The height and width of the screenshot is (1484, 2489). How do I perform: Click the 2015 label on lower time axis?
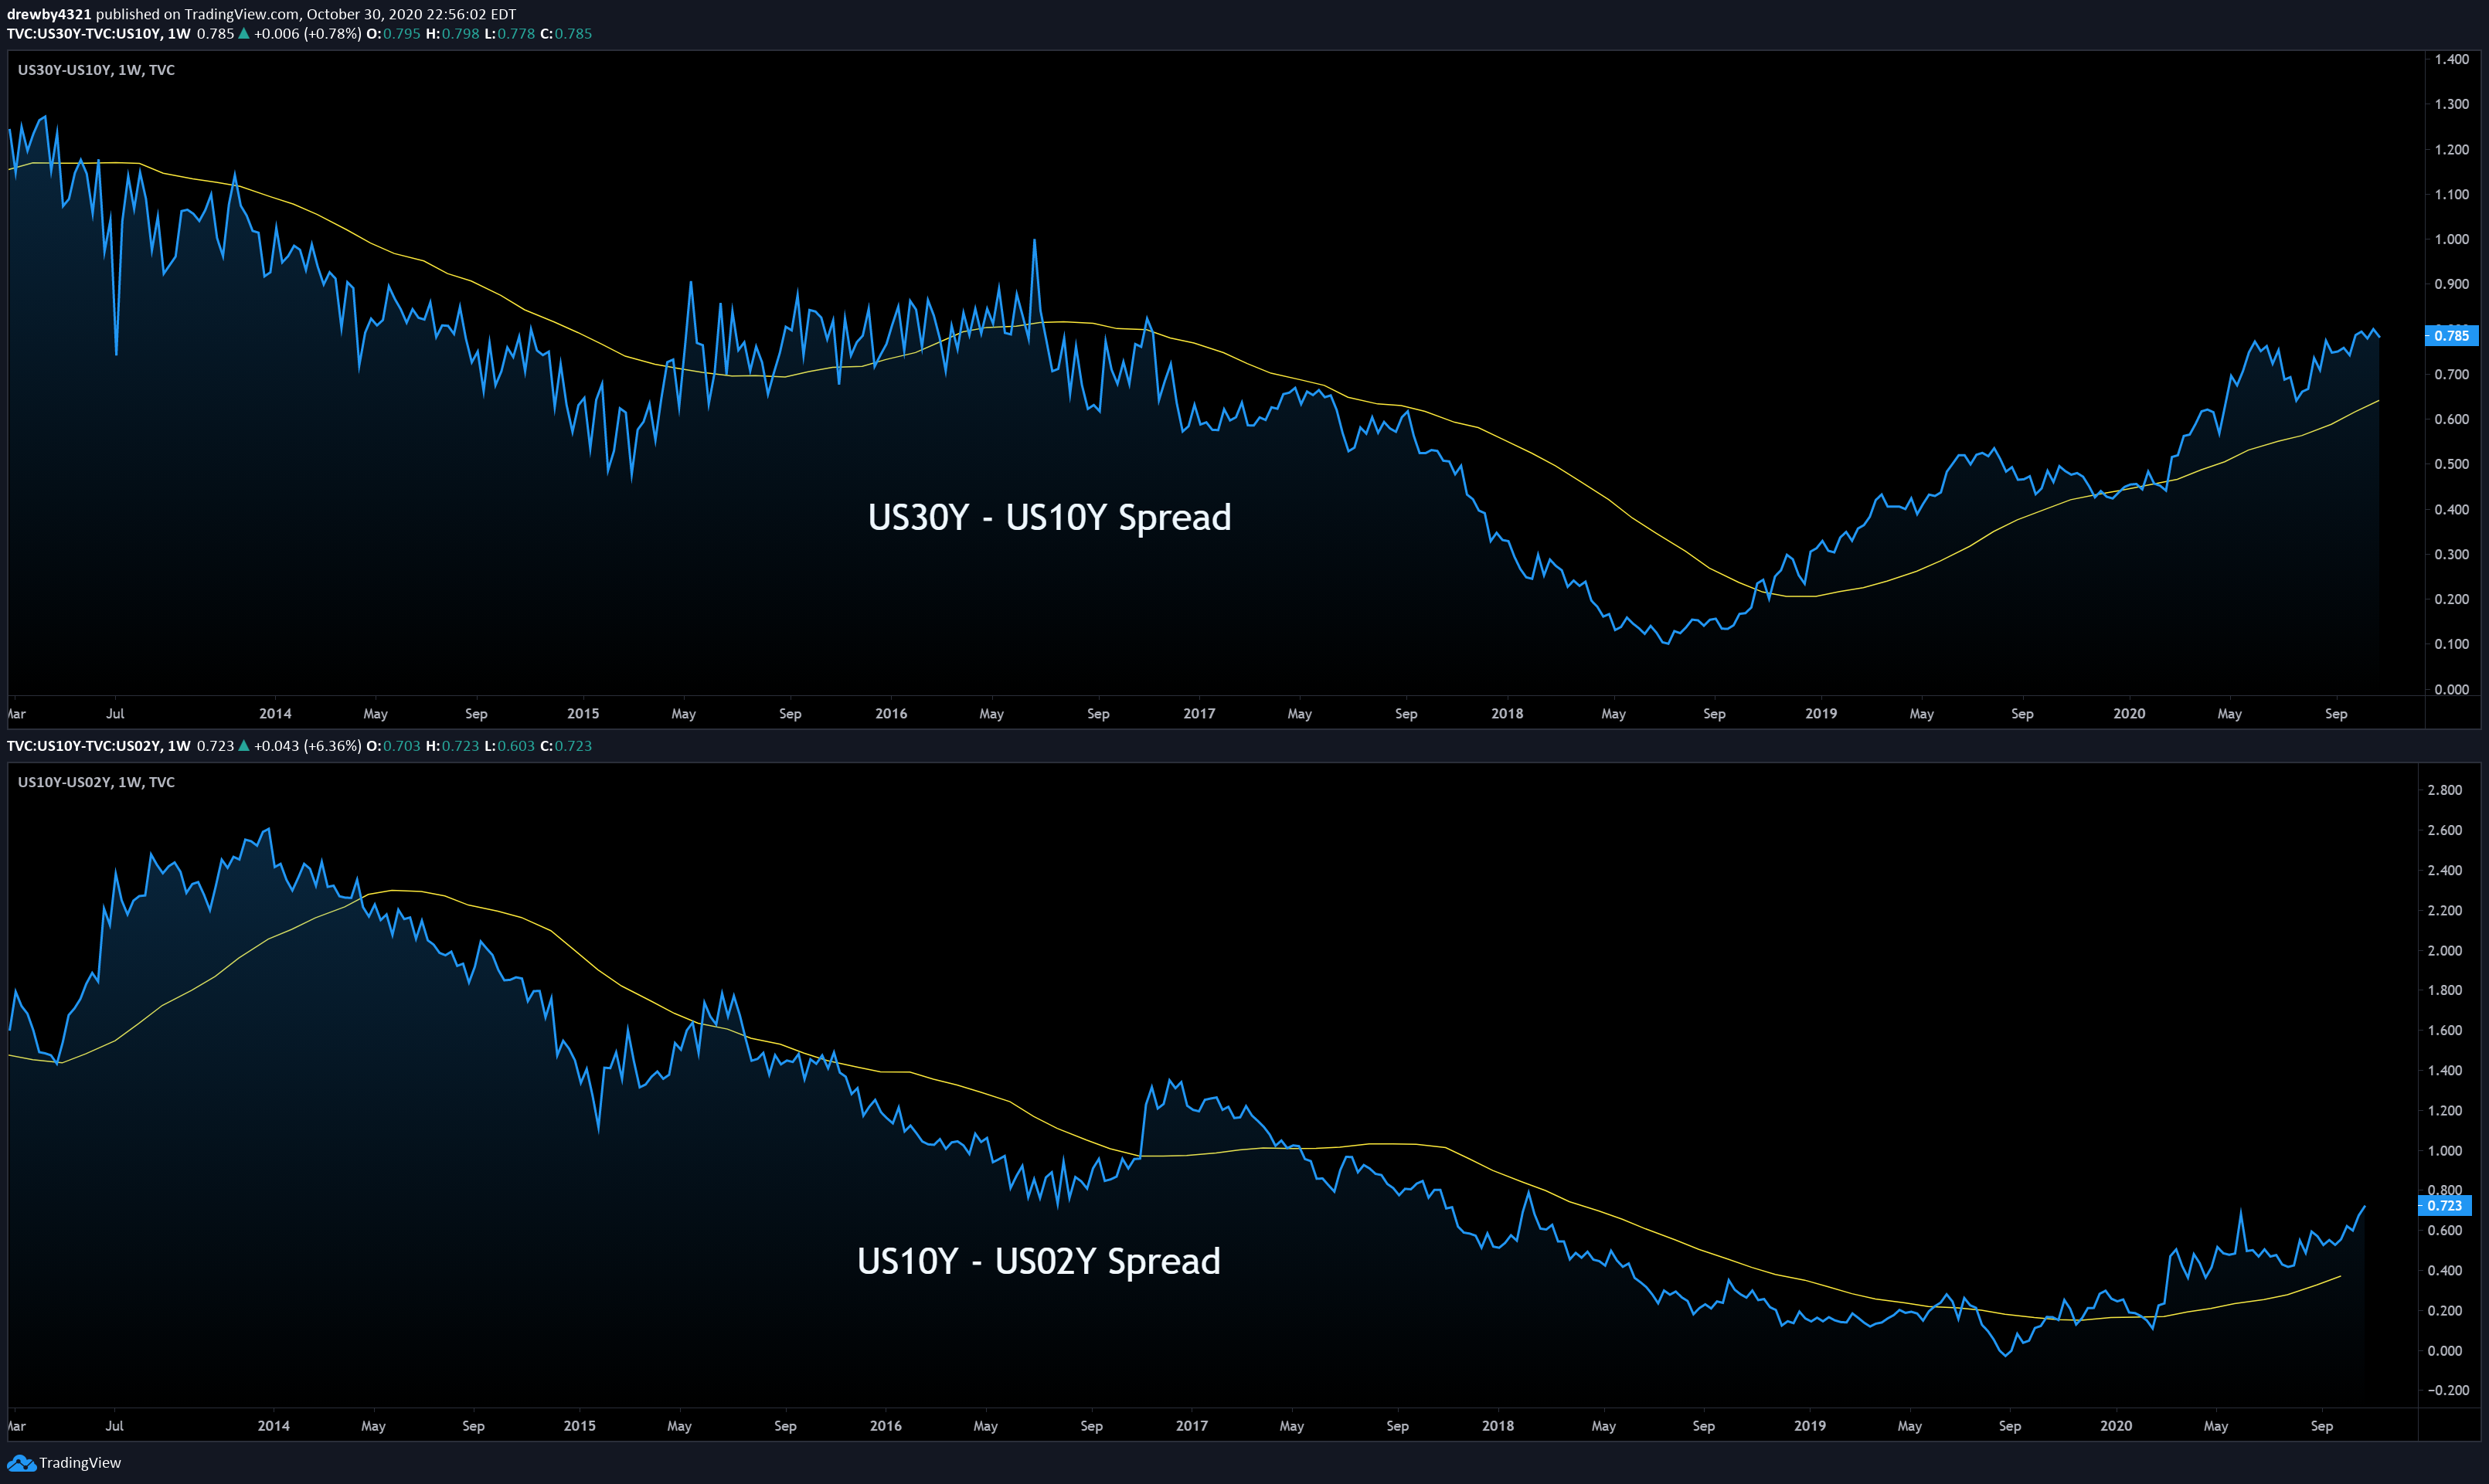point(580,1426)
